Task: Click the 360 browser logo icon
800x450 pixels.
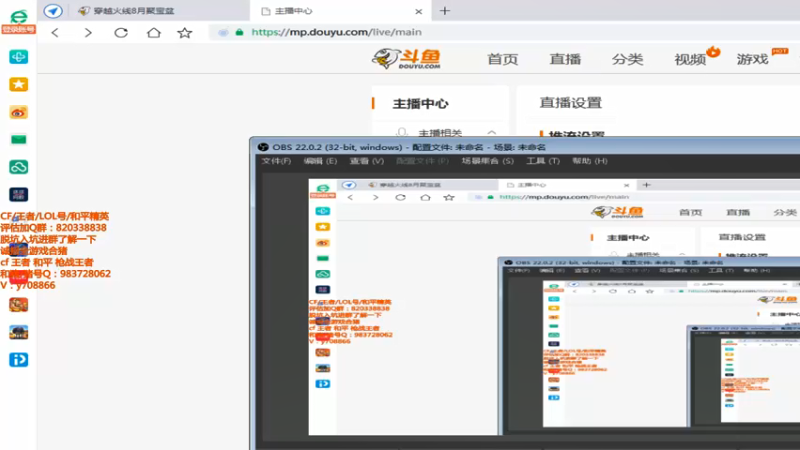Action: (x=18, y=16)
